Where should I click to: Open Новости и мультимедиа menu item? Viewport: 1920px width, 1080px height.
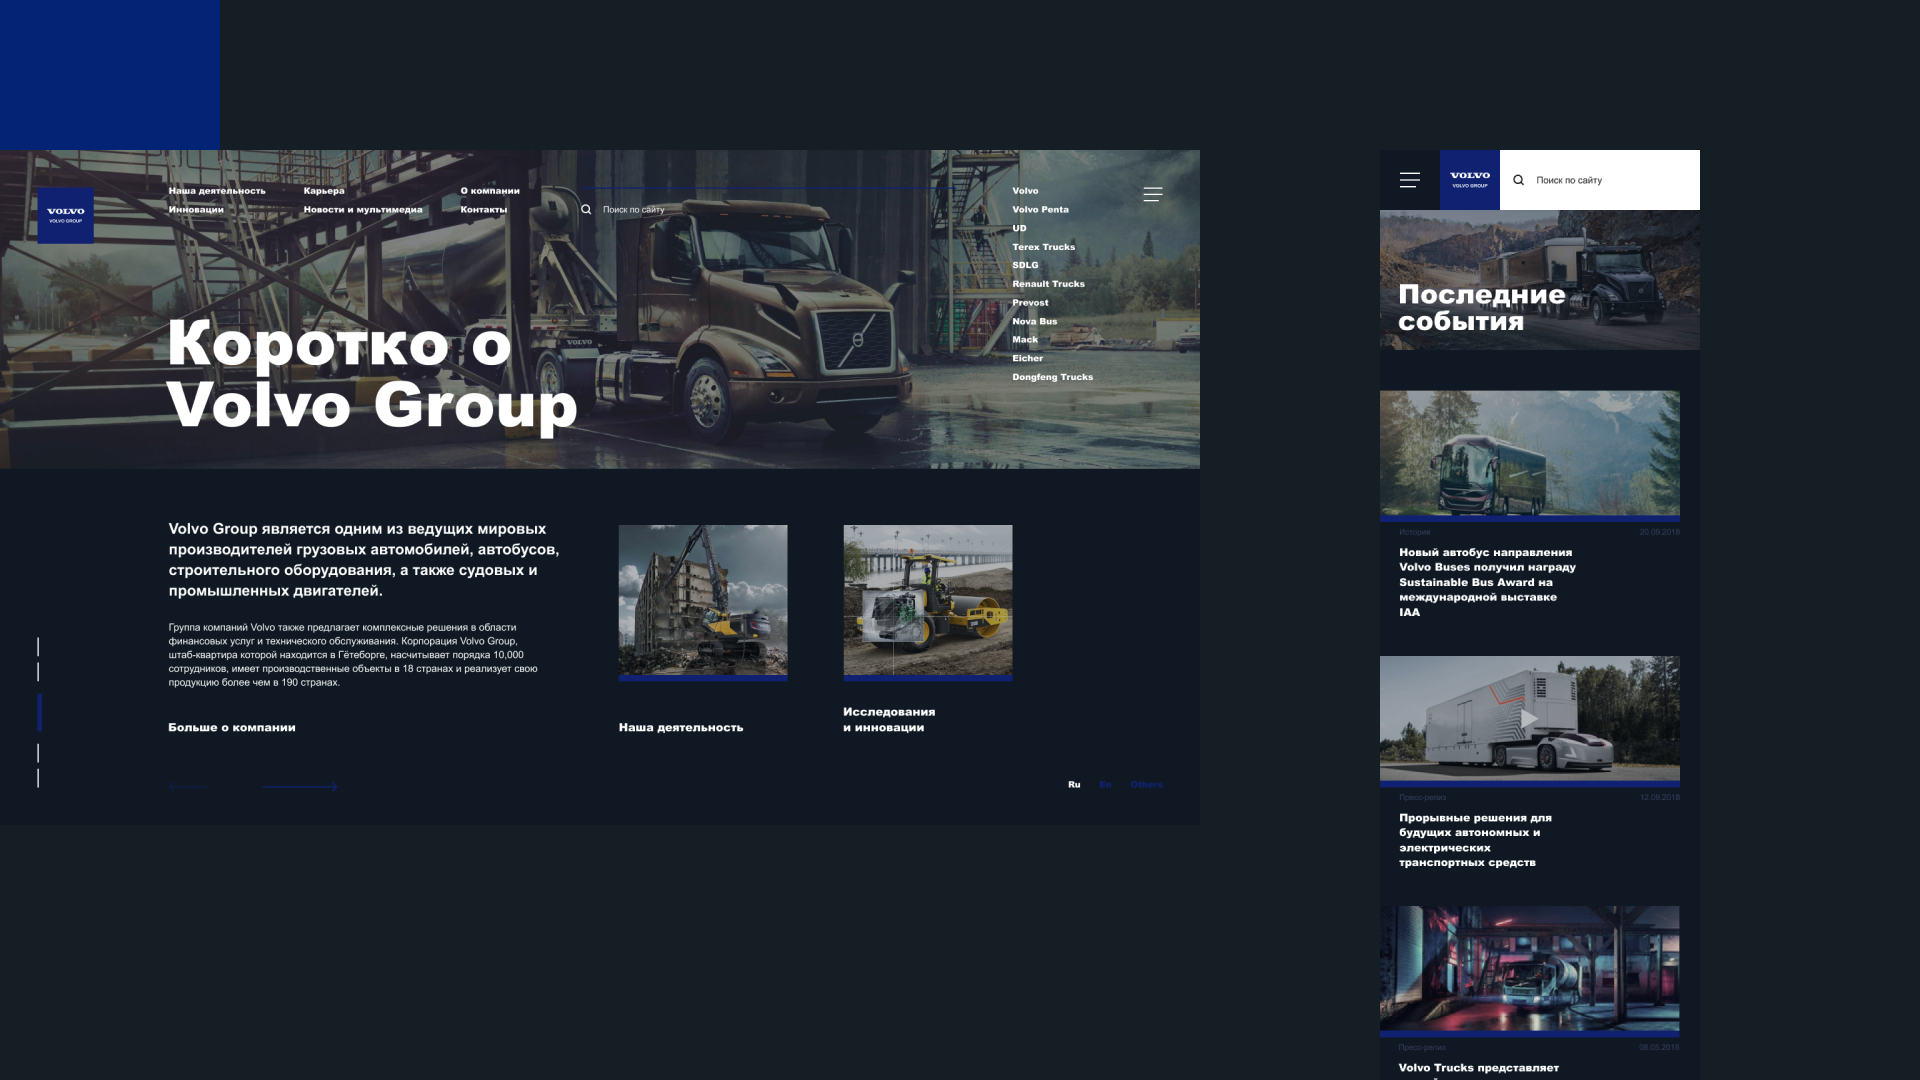click(363, 210)
